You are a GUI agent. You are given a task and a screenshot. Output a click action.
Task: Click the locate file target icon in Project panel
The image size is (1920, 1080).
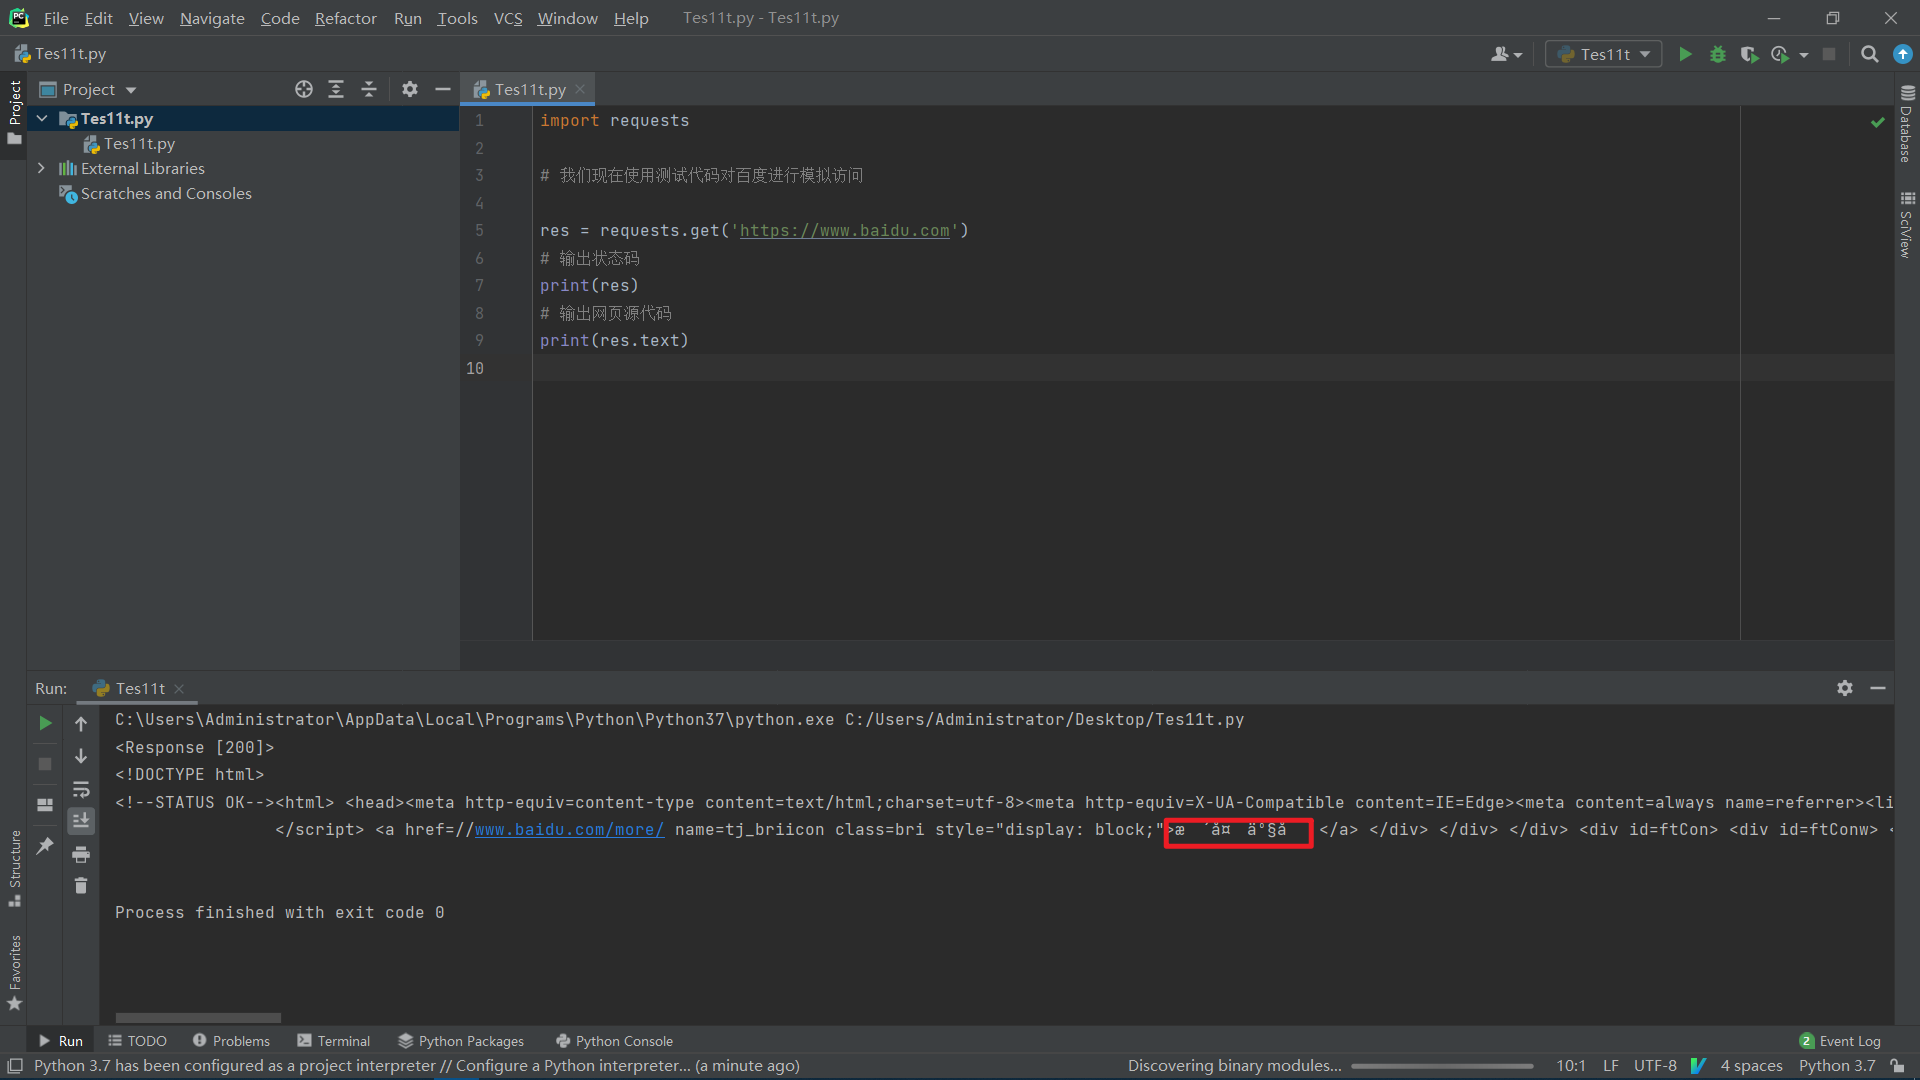(304, 89)
